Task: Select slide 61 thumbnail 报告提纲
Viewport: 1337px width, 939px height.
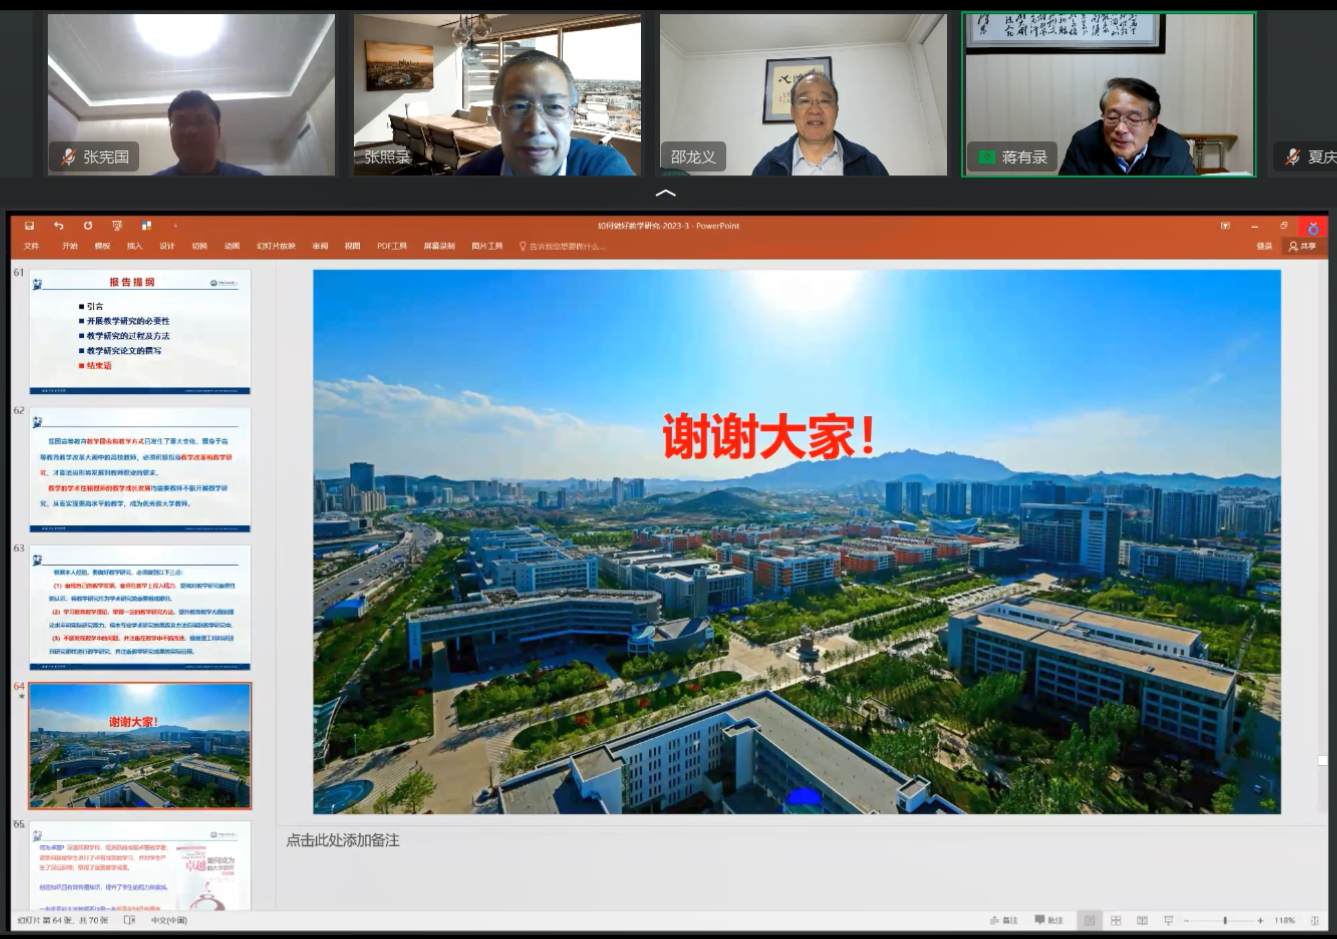Action: tap(140, 331)
